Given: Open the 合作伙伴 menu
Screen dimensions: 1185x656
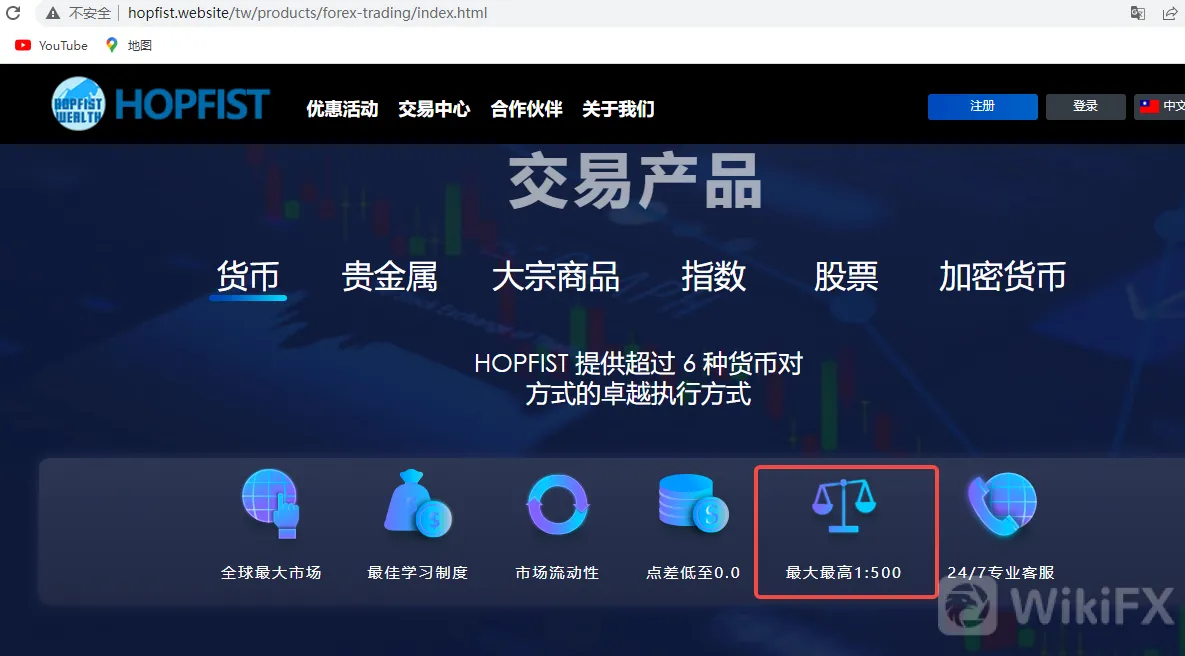Looking at the screenshot, I should click(x=527, y=109).
